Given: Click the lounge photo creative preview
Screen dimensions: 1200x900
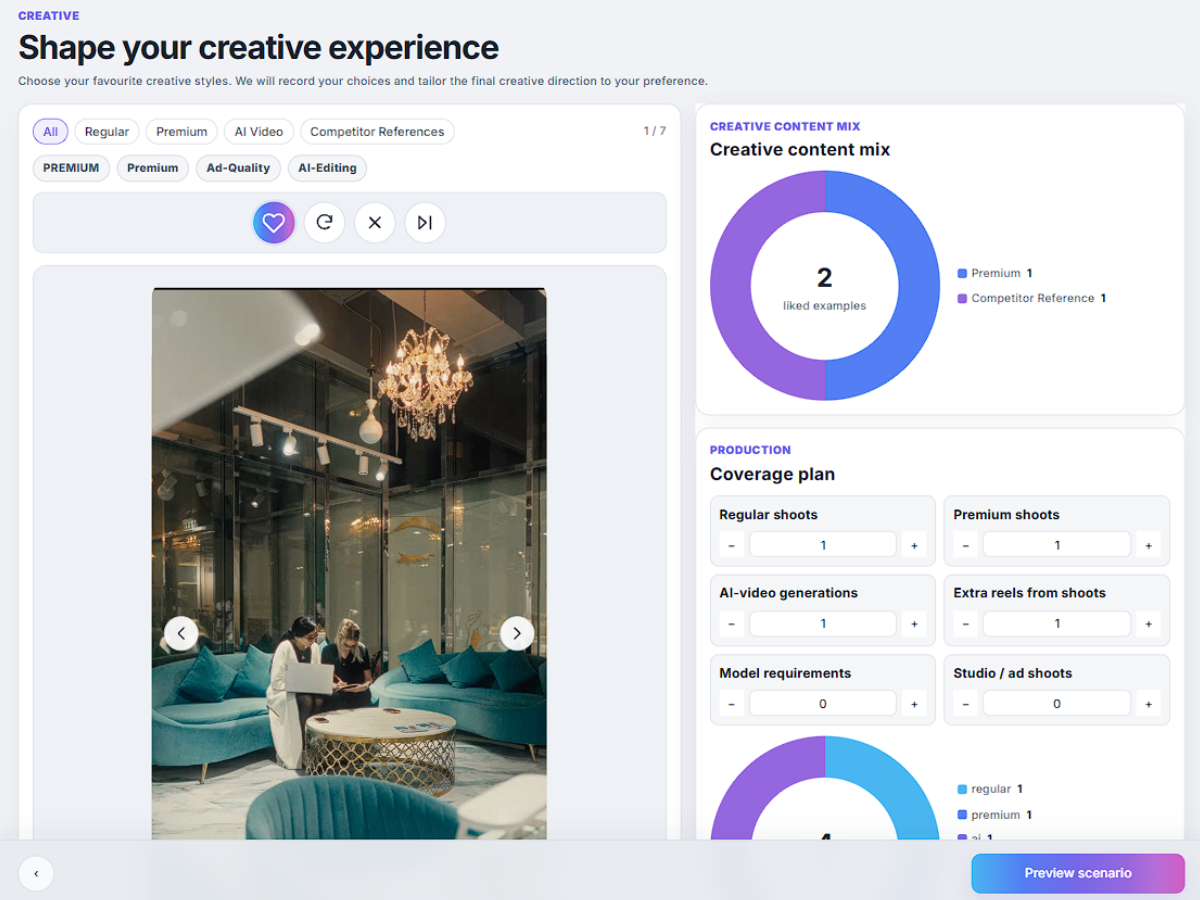Looking at the screenshot, I should tap(349, 564).
